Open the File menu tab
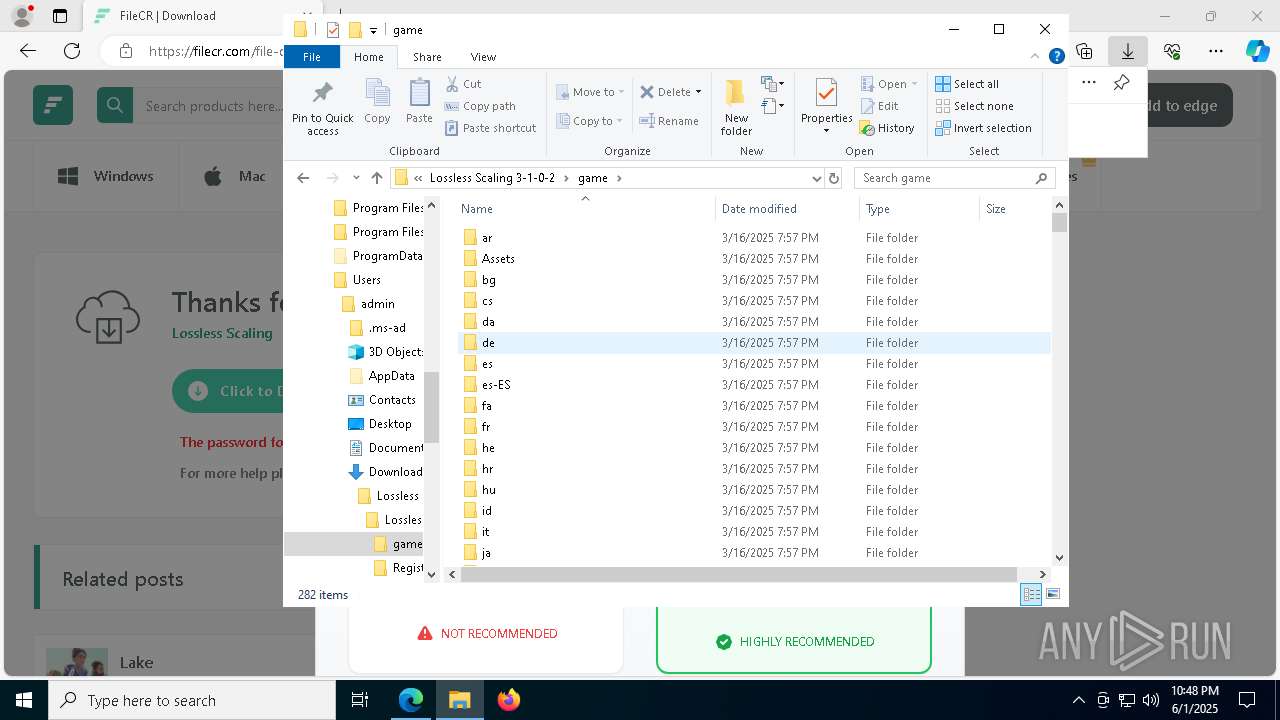This screenshot has width=1280, height=720. tap(312, 57)
